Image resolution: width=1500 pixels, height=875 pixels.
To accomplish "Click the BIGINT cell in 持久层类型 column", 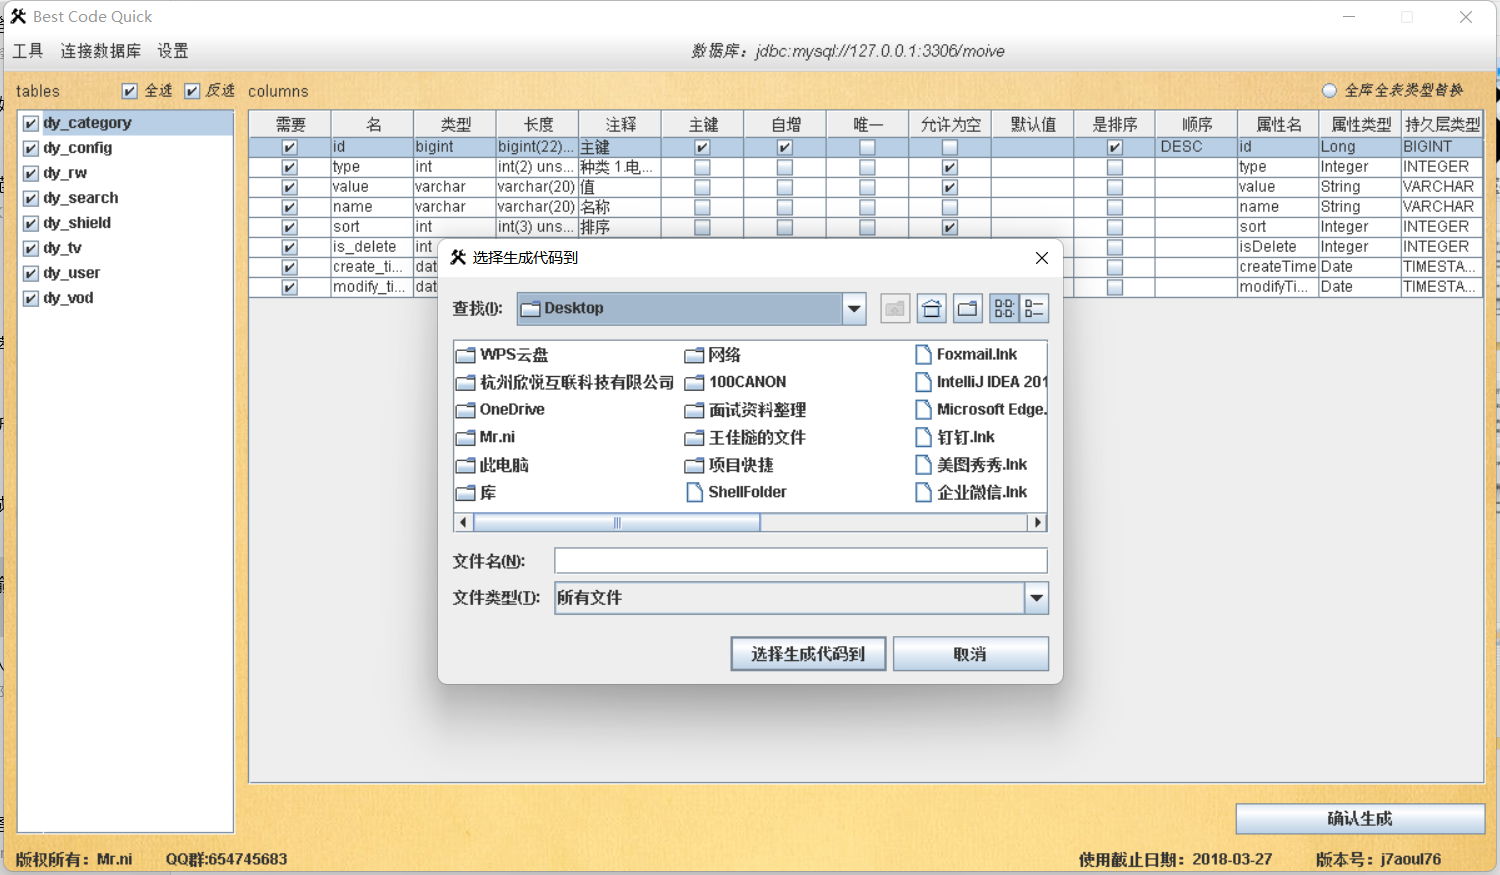I will coord(1442,147).
